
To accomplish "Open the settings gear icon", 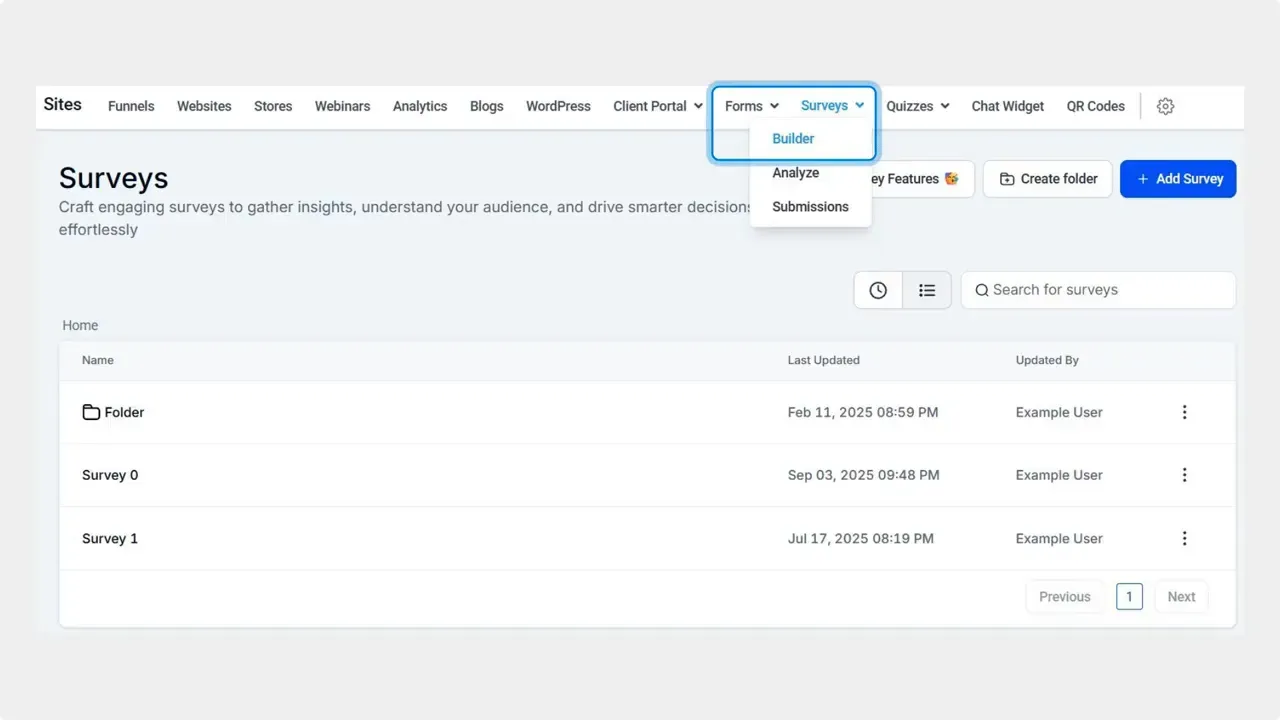I will 1165,106.
